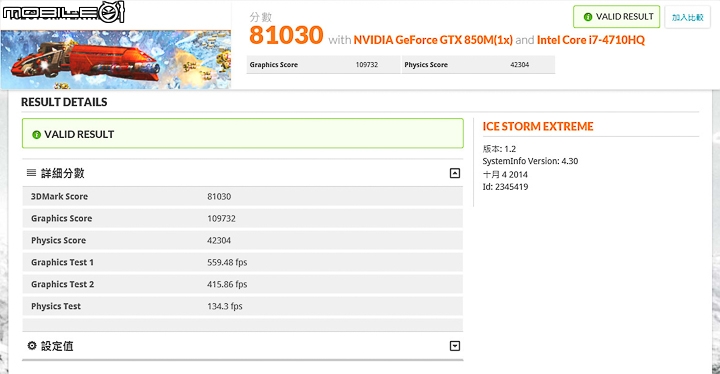Open the NVIDIA GeForce GTX 850M(1x) link
720x374 pixels.
pyautogui.click(x=433, y=40)
